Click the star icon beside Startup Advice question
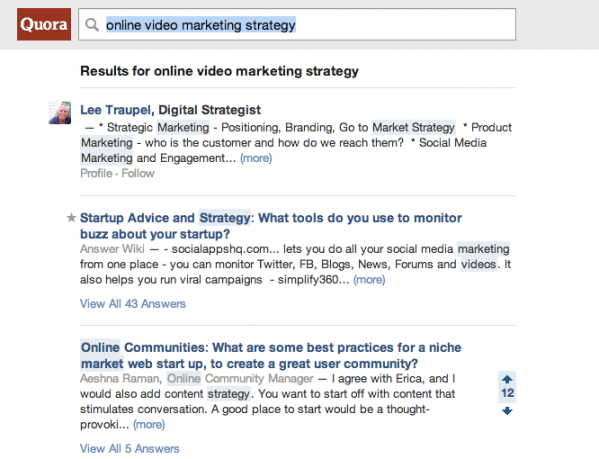This screenshot has width=599, height=459. 71,218
